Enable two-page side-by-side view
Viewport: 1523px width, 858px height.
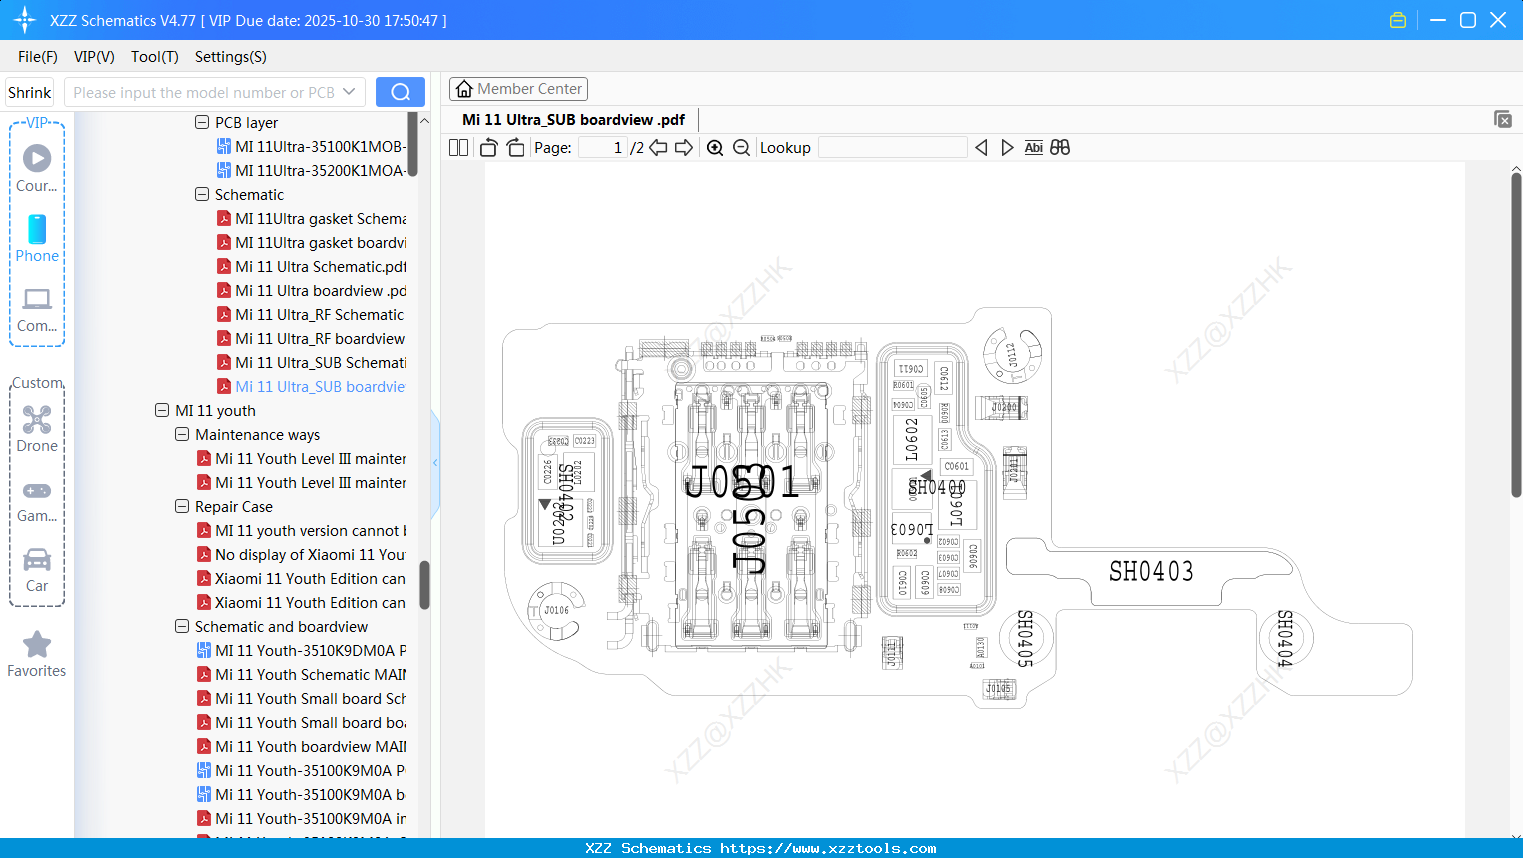pos(457,147)
